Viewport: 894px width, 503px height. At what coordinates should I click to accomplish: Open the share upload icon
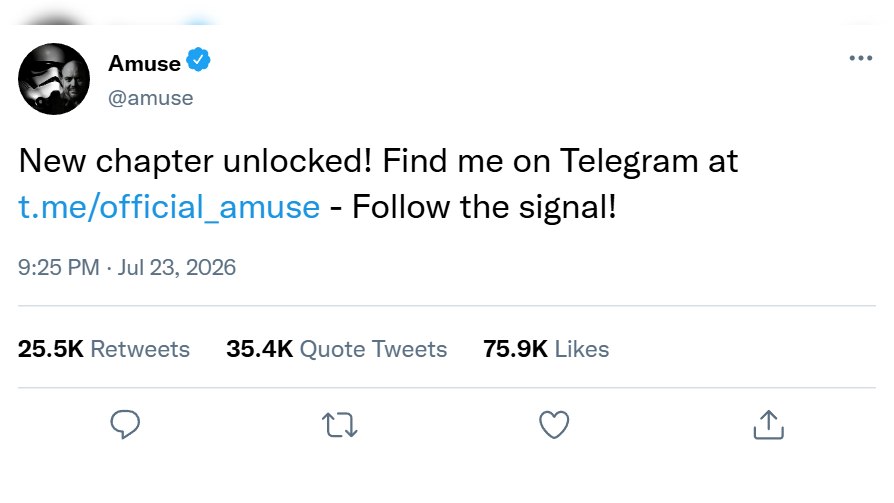pyautogui.click(x=769, y=424)
